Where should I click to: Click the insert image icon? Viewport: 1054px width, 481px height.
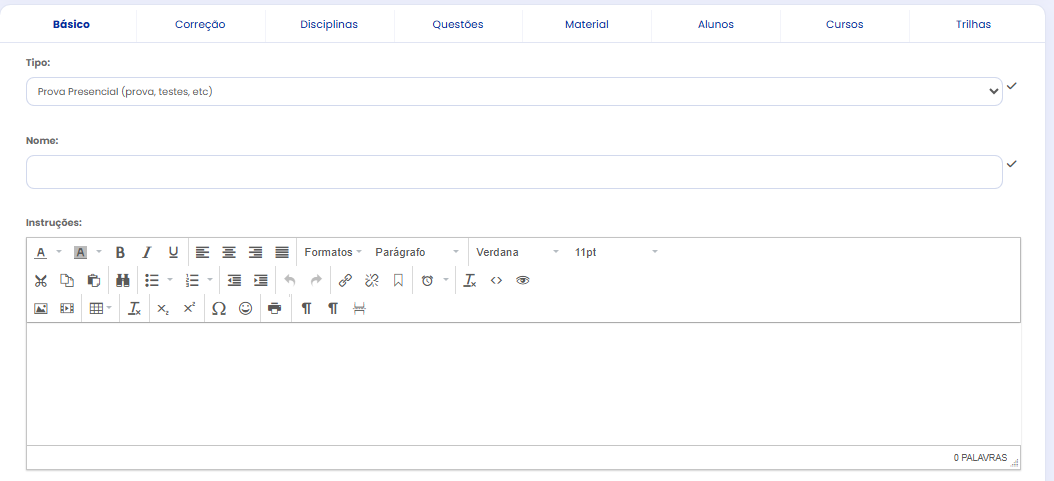point(41,309)
